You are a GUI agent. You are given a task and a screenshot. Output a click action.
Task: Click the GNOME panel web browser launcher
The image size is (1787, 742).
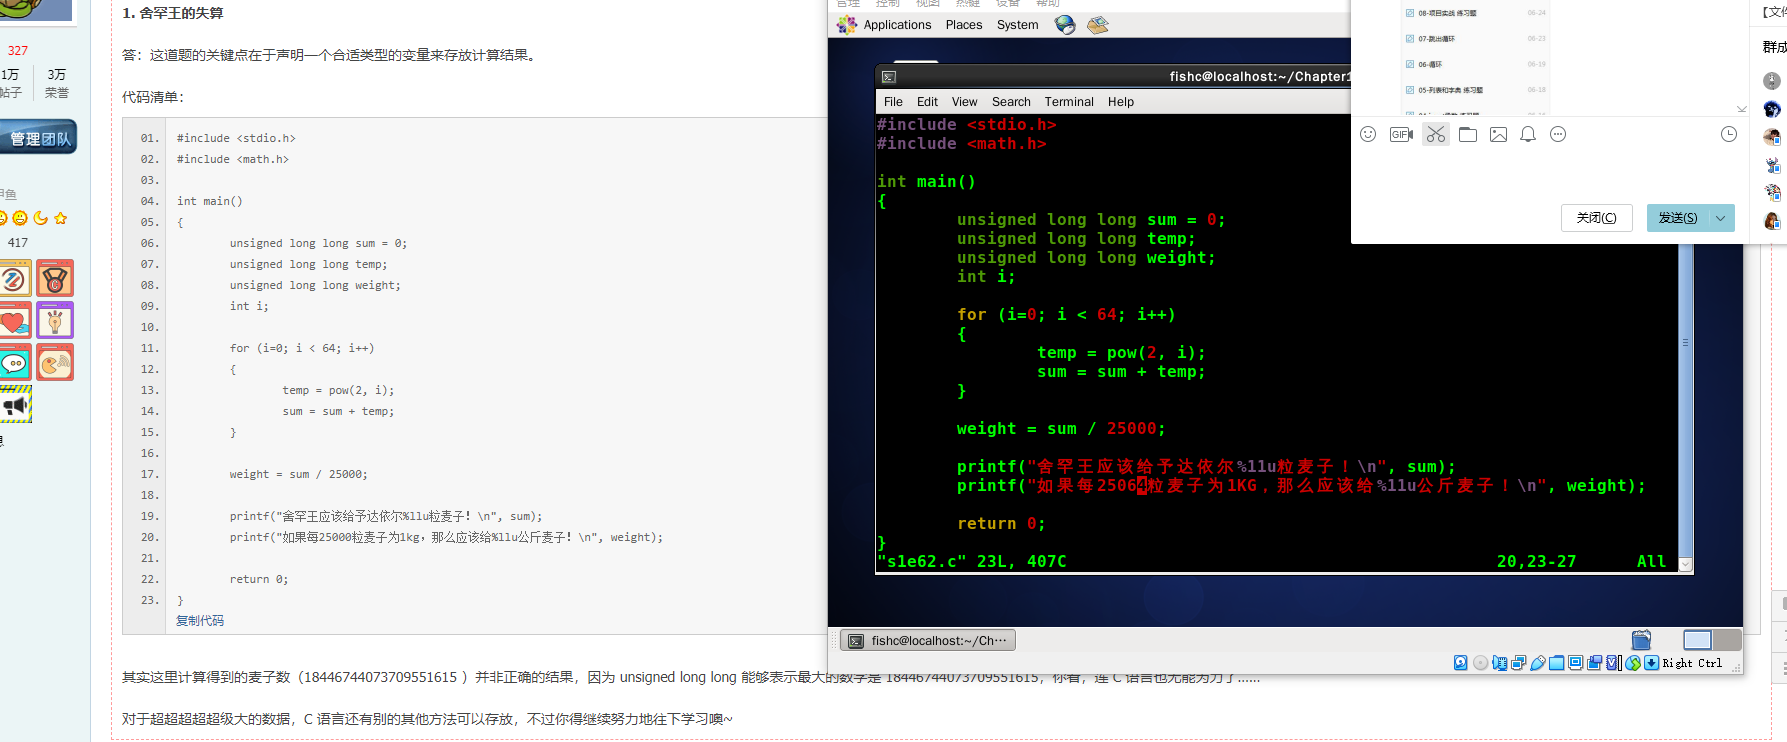[x=1065, y=25]
